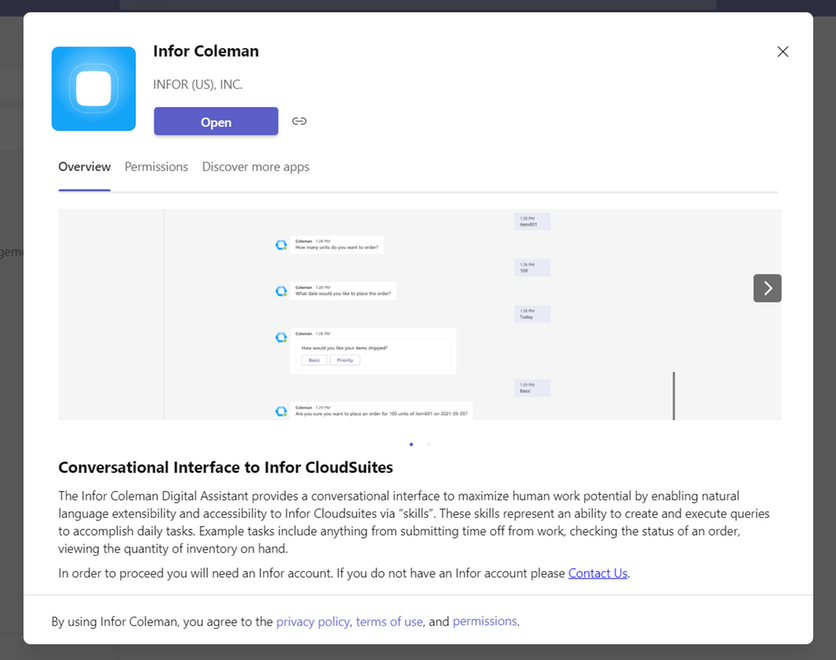Click the Coleman avatar beside "How many units" message
This screenshot has height=660, width=836.
point(281,245)
